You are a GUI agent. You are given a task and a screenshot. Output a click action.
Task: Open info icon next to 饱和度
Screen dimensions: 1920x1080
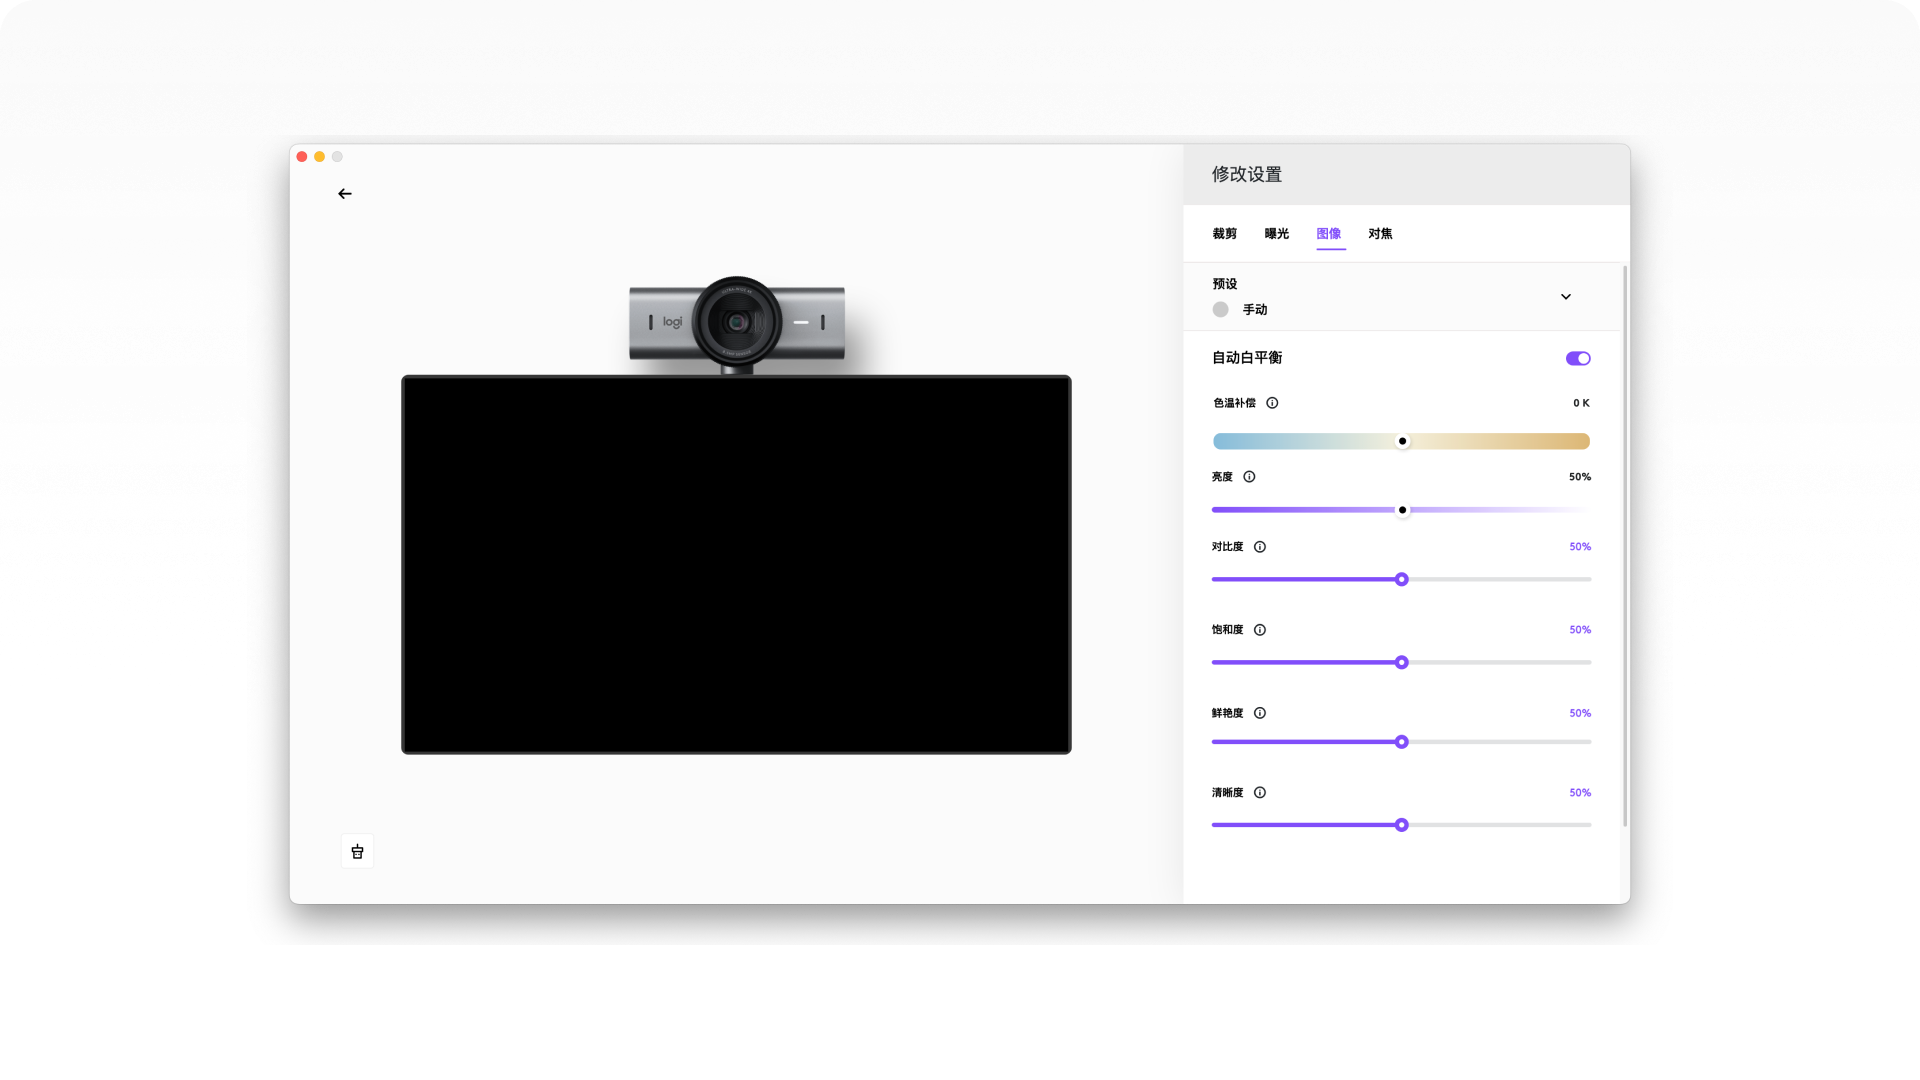pos(1260,630)
